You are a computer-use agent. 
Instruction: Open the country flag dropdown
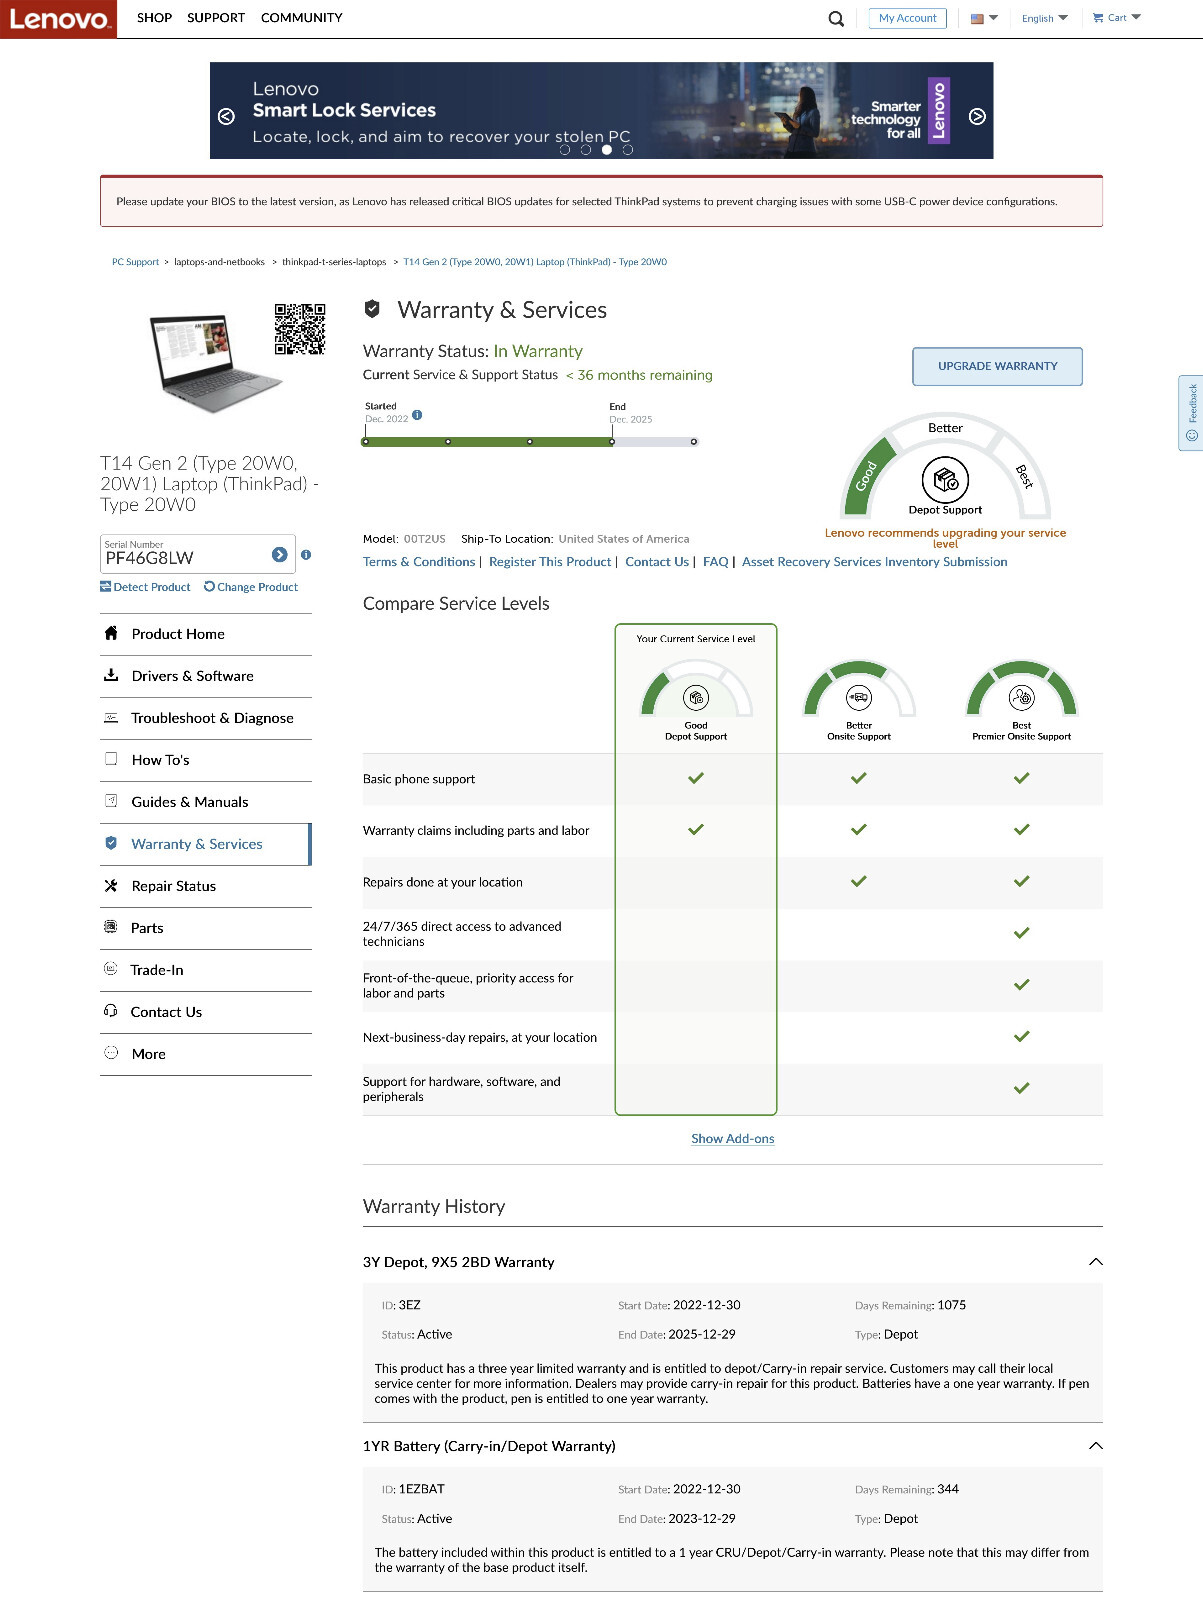click(984, 18)
